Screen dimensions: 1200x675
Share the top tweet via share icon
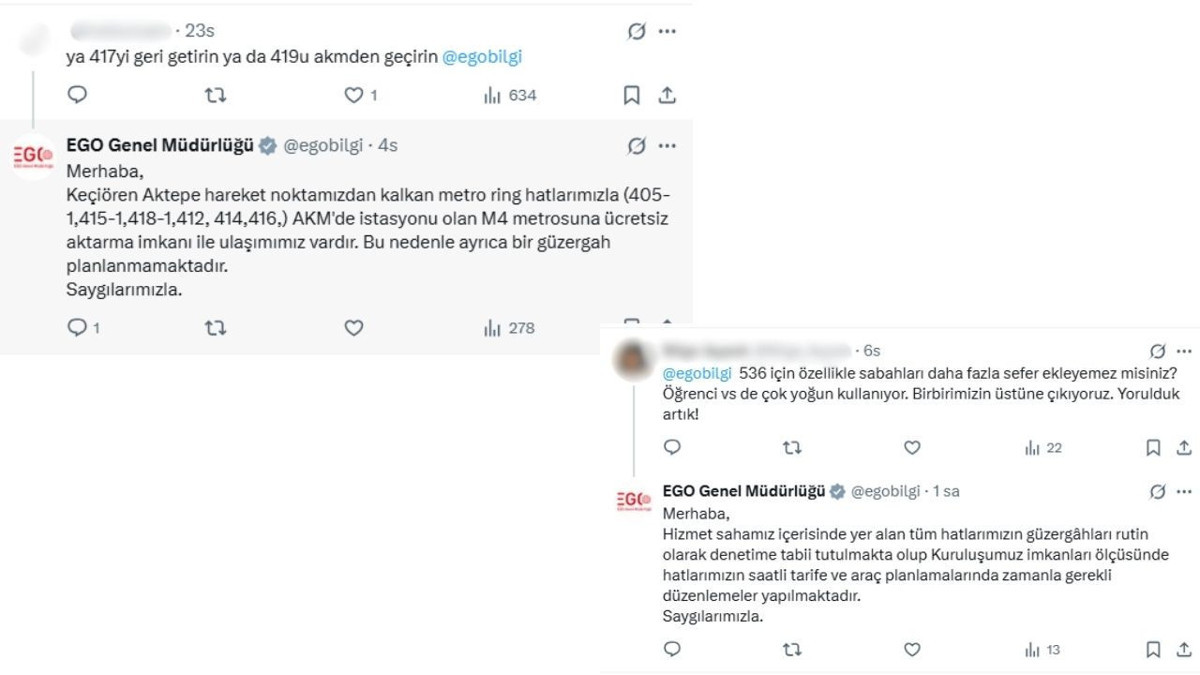(668, 95)
